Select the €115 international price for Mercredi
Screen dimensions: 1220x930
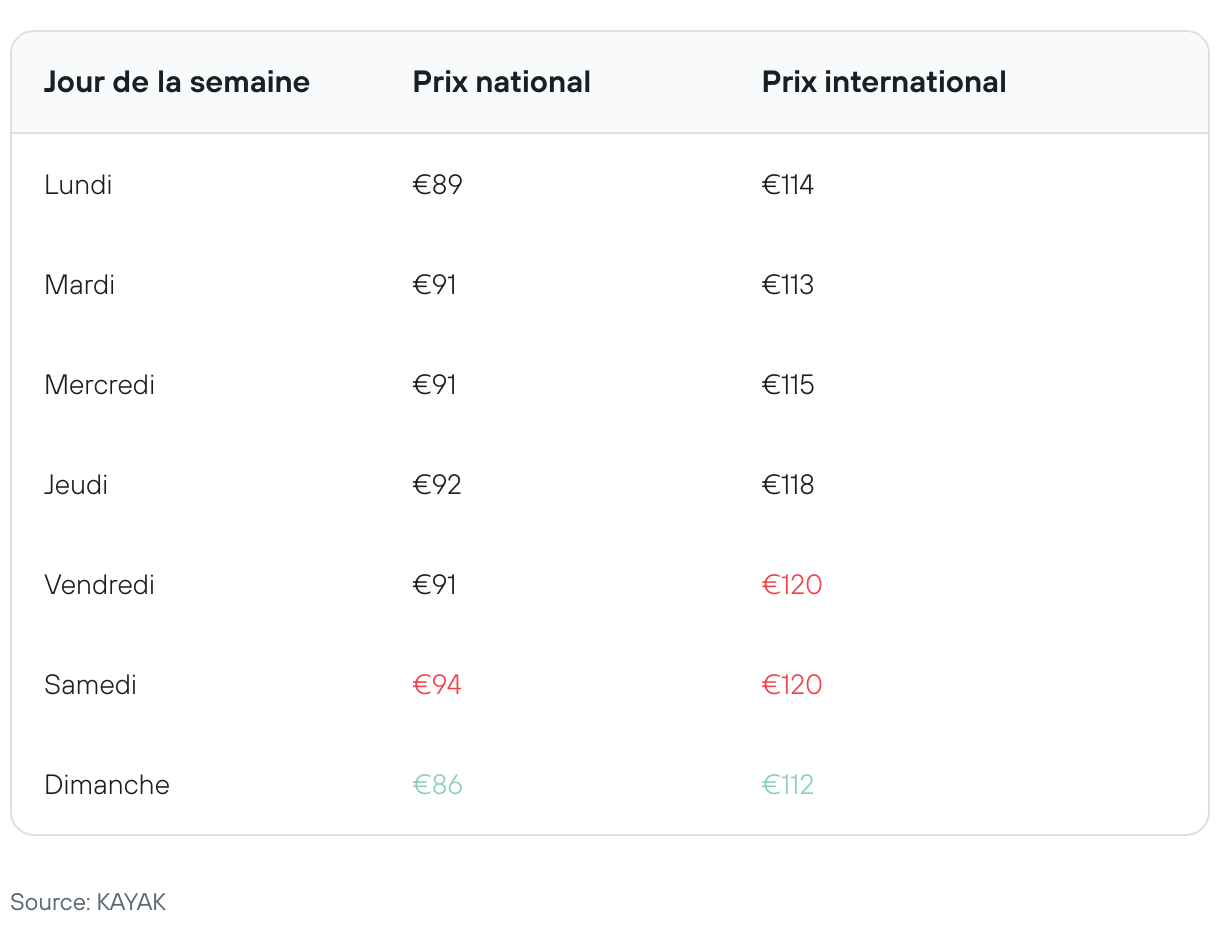788,385
